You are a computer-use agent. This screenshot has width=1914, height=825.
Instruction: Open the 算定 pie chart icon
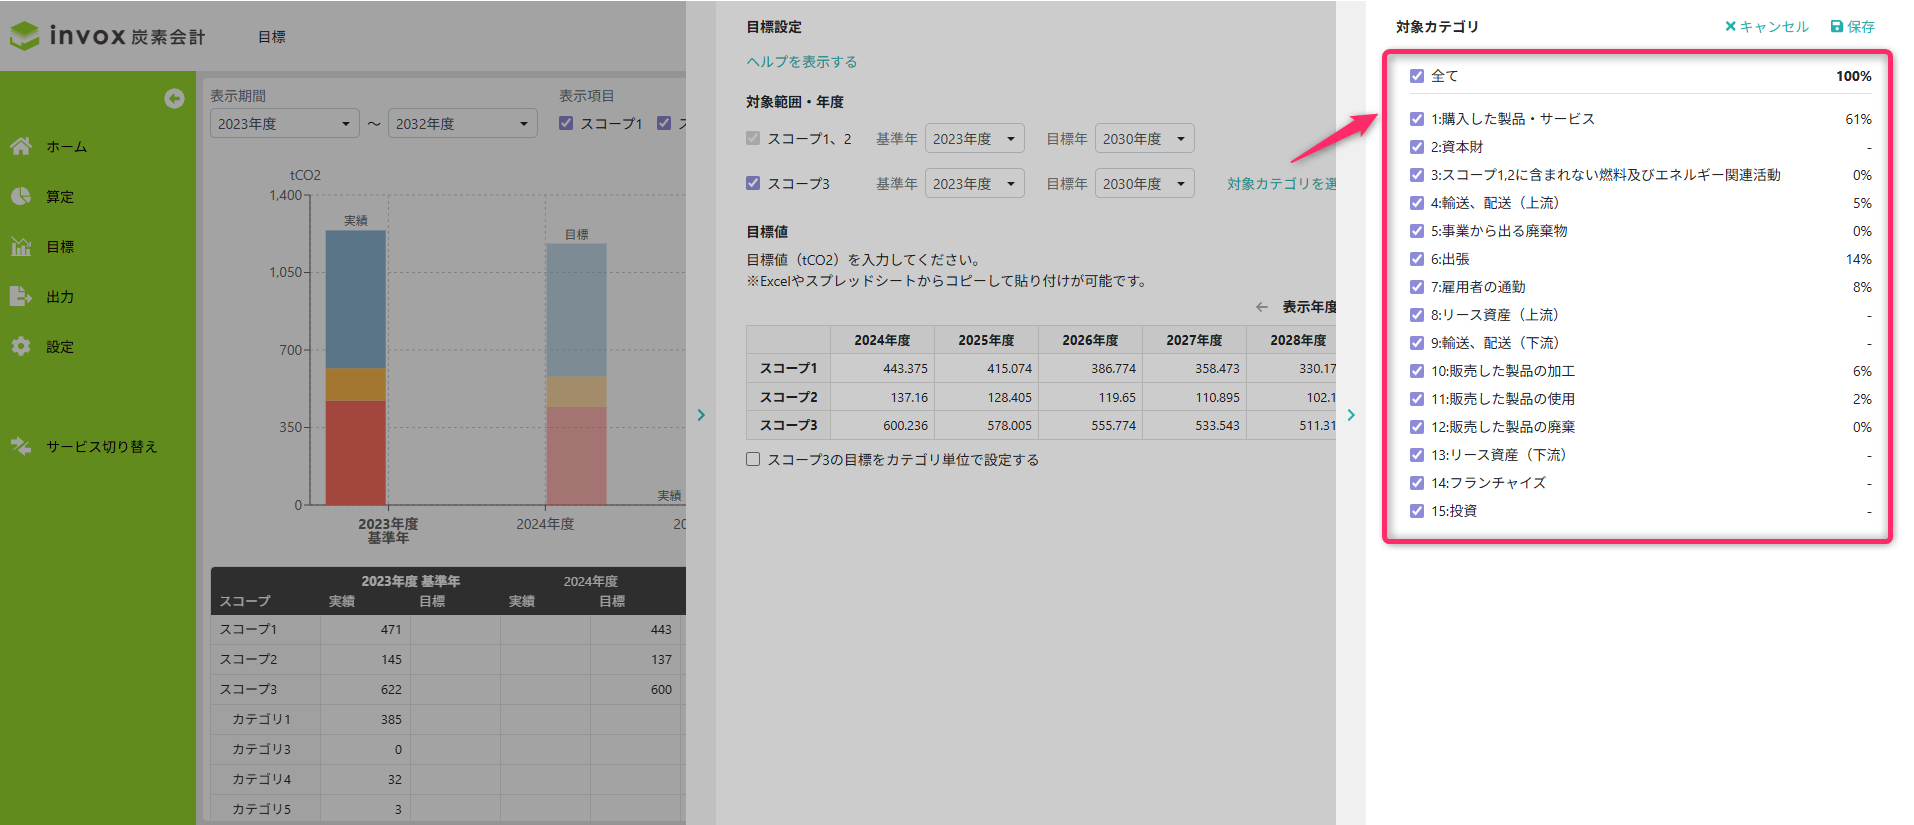coord(21,197)
